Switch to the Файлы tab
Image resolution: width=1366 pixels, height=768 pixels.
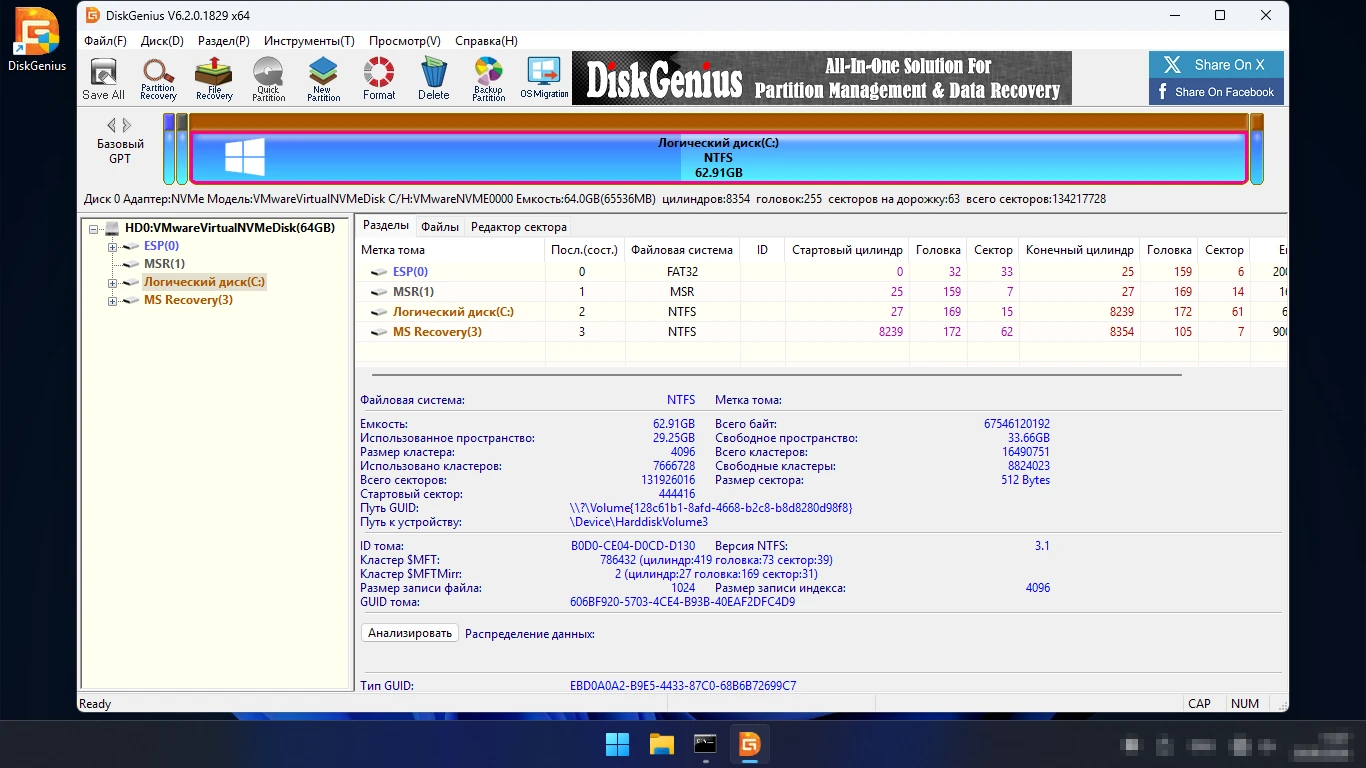pos(440,227)
